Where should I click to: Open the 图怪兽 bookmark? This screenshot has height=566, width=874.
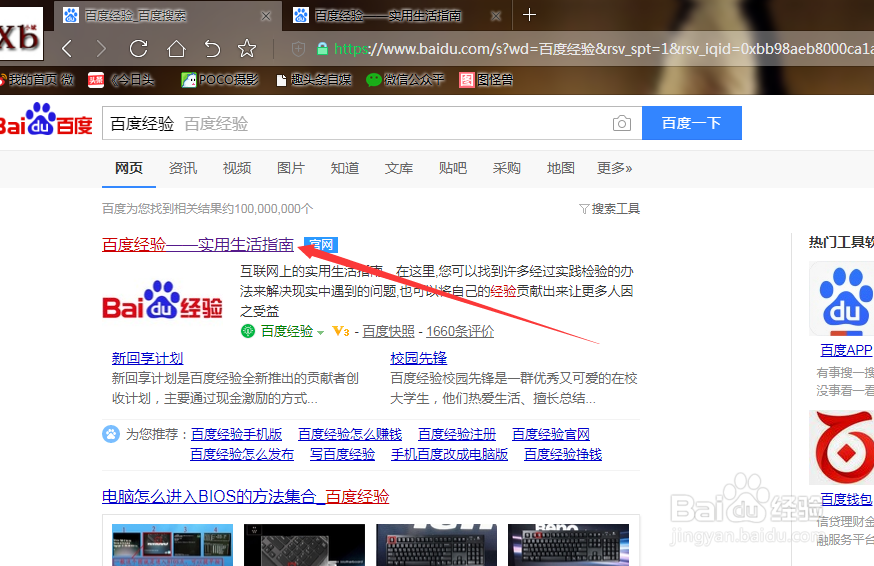click(486, 80)
